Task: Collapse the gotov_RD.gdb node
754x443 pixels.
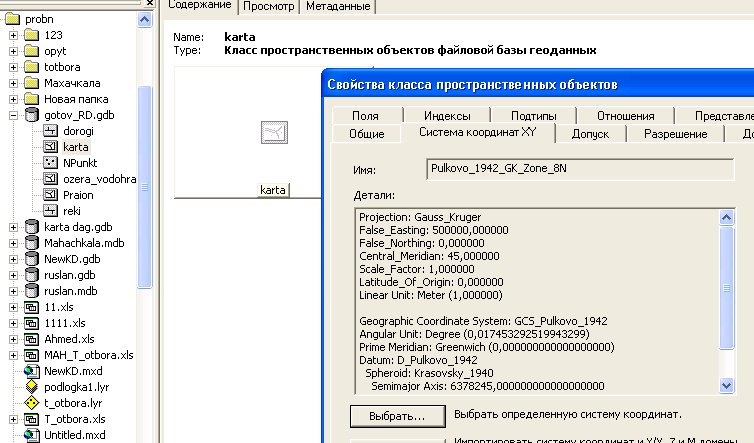Action: (13, 115)
